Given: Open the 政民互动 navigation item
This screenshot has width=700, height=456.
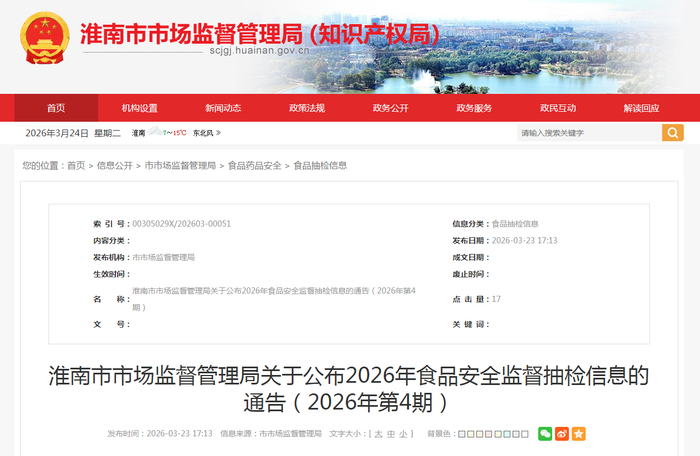Looking at the screenshot, I should pos(558,108).
